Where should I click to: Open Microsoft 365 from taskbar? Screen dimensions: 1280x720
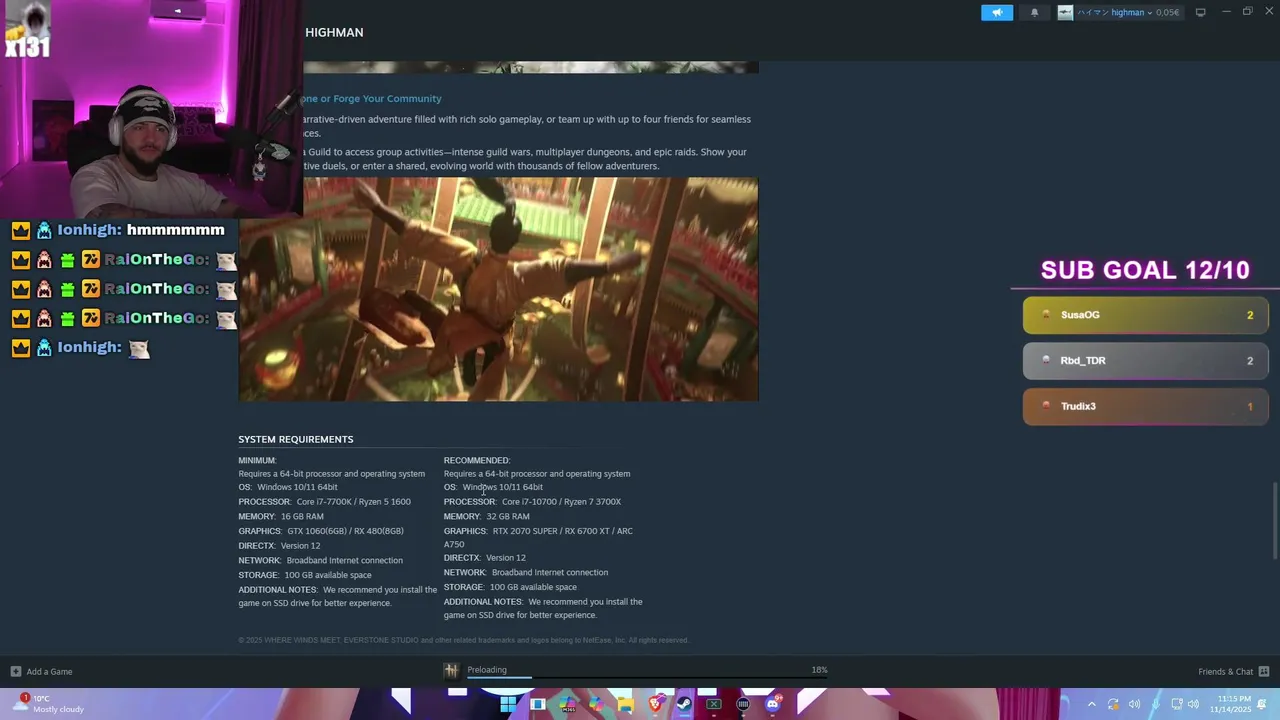click(x=567, y=704)
